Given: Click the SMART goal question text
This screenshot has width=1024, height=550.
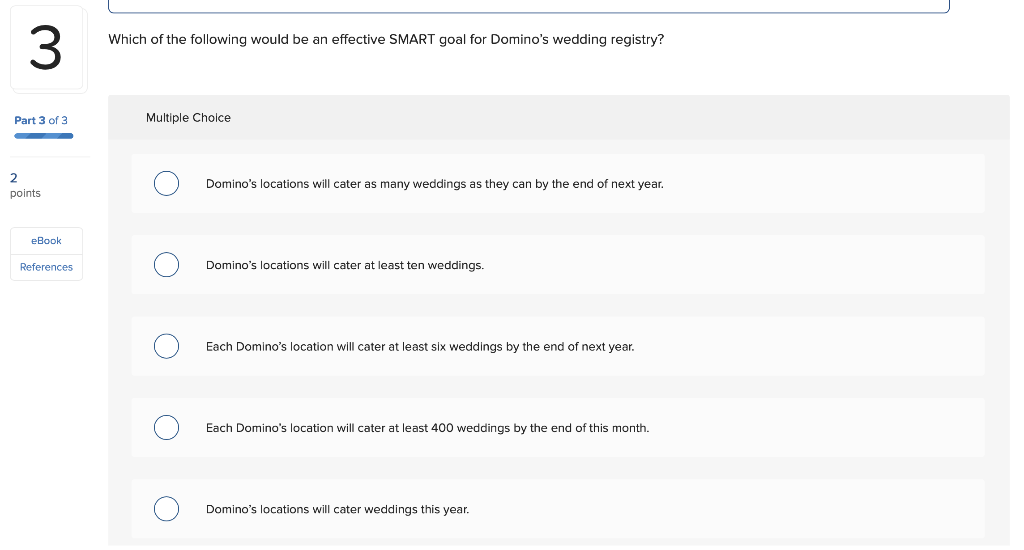Looking at the screenshot, I should [x=386, y=39].
